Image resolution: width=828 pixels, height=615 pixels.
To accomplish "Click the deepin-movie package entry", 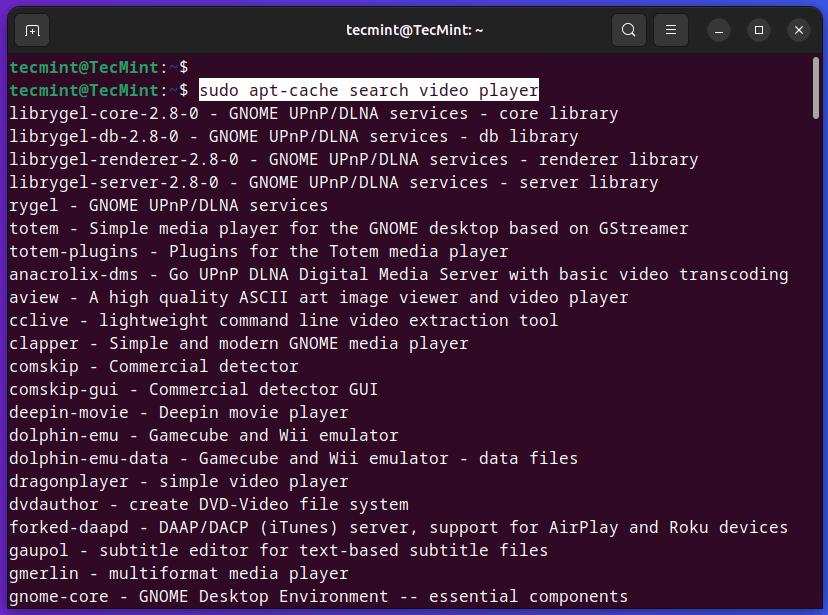I will [x=178, y=412].
